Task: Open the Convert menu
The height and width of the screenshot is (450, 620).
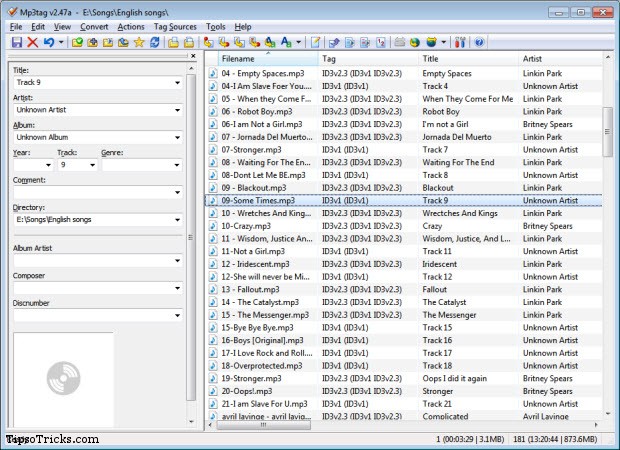Action: tap(94, 27)
